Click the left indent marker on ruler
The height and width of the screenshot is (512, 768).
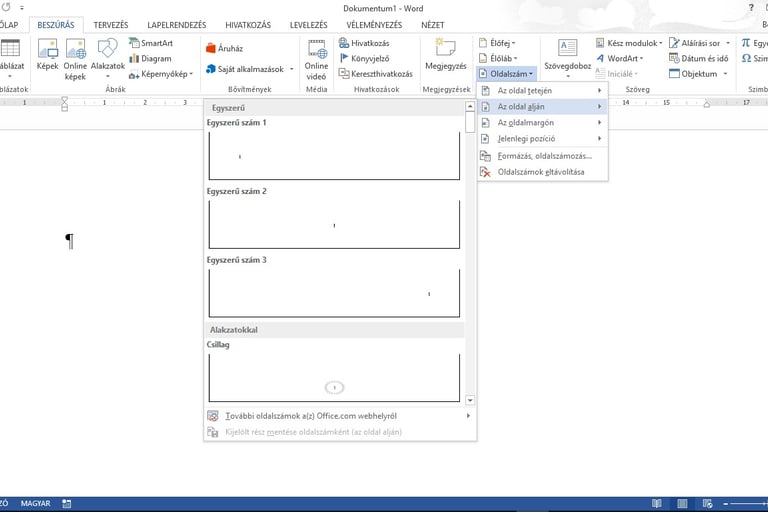coord(64,104)
